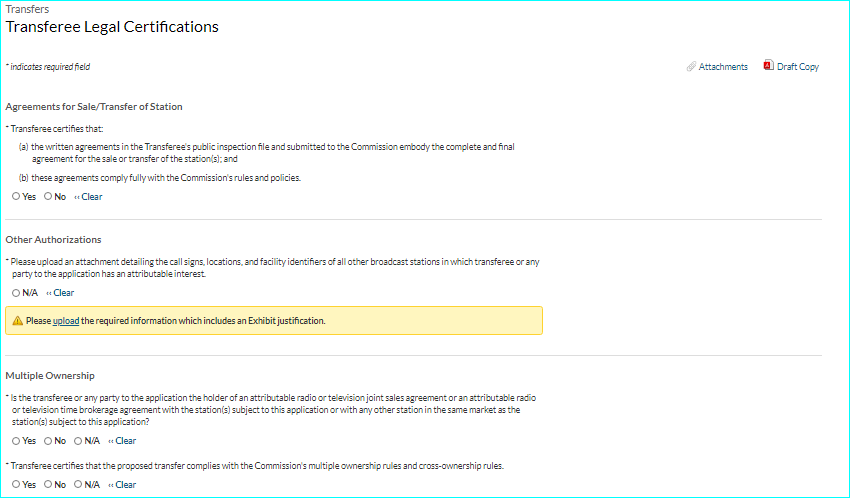850x498 pixels.
Task: Select No for multiple ownership rules compliance
Action: (x=48, y=485)
